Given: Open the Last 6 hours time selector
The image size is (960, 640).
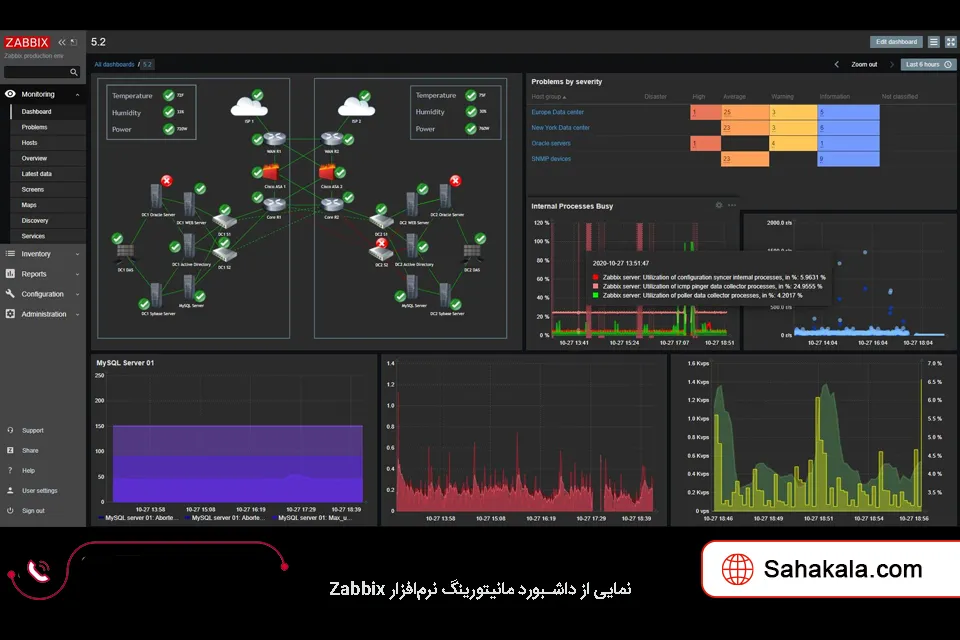Looking at the screenshot, I should tap(929, 64).
